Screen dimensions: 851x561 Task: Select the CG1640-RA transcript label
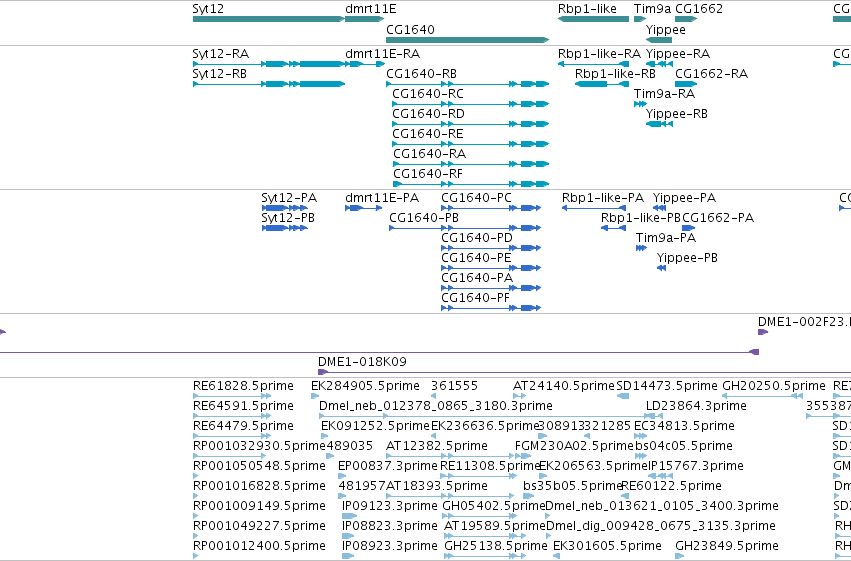coord(429,154)
